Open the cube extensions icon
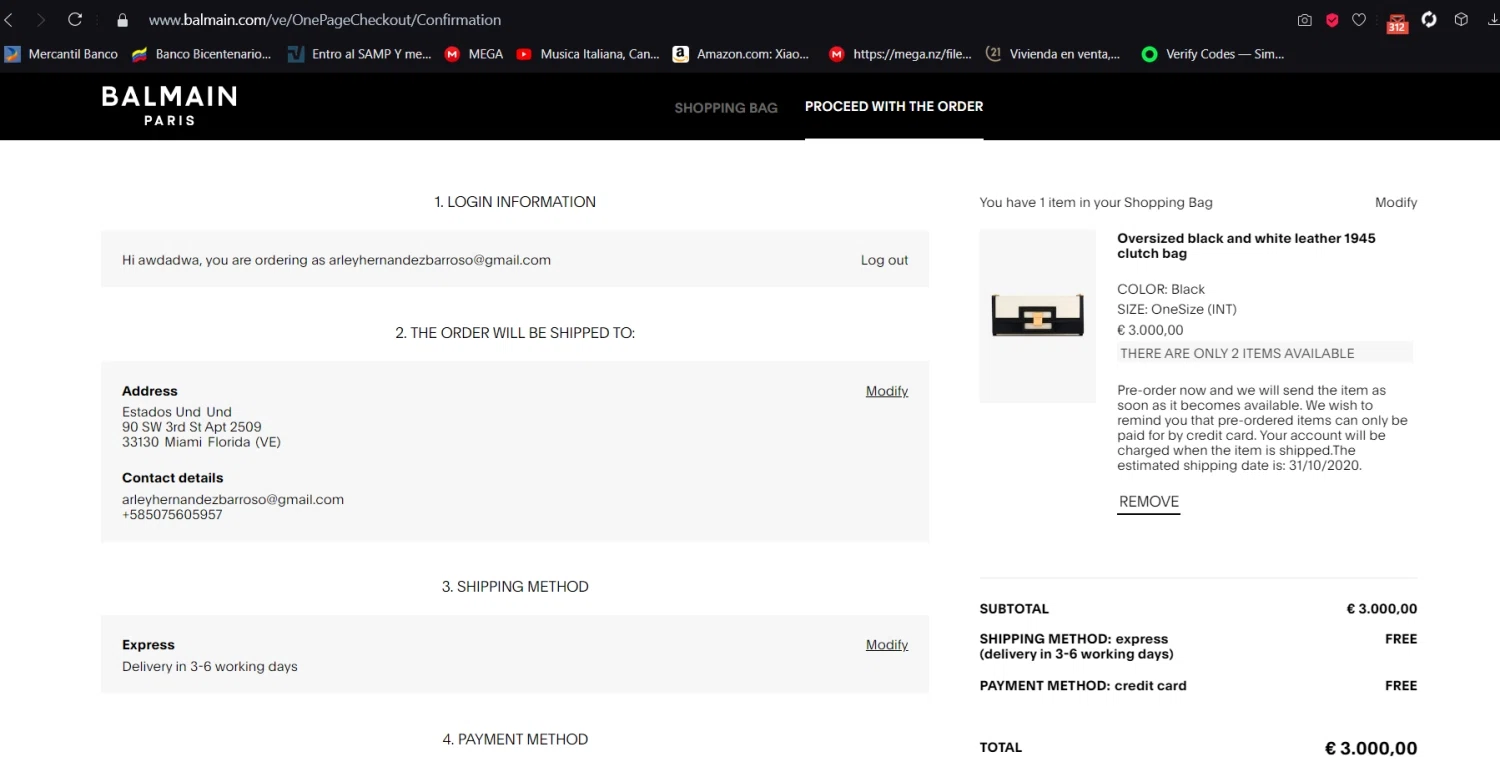 (x=1461, y=19)
